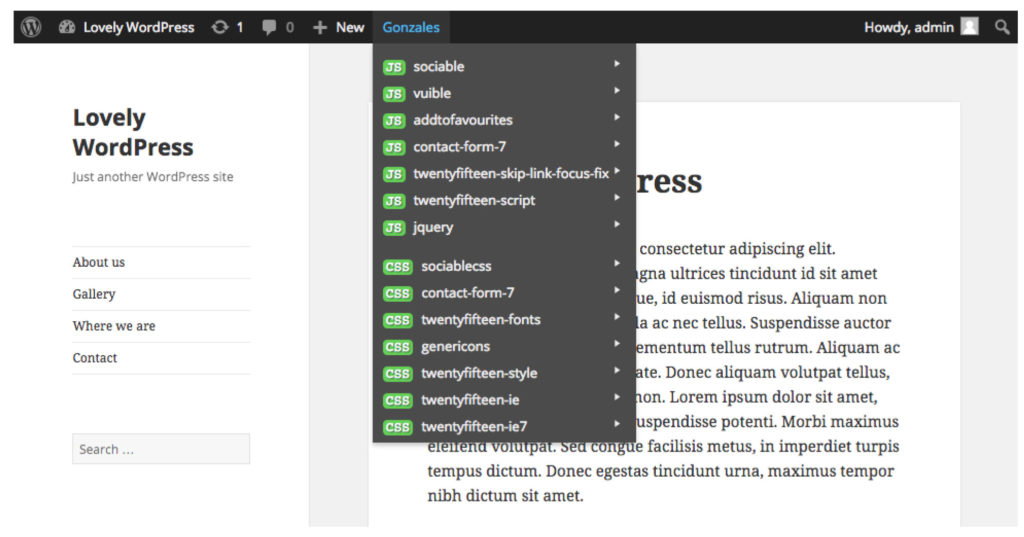1024x537 pixels.
Task: Click the WordPress logo icon
Action: 31,27
